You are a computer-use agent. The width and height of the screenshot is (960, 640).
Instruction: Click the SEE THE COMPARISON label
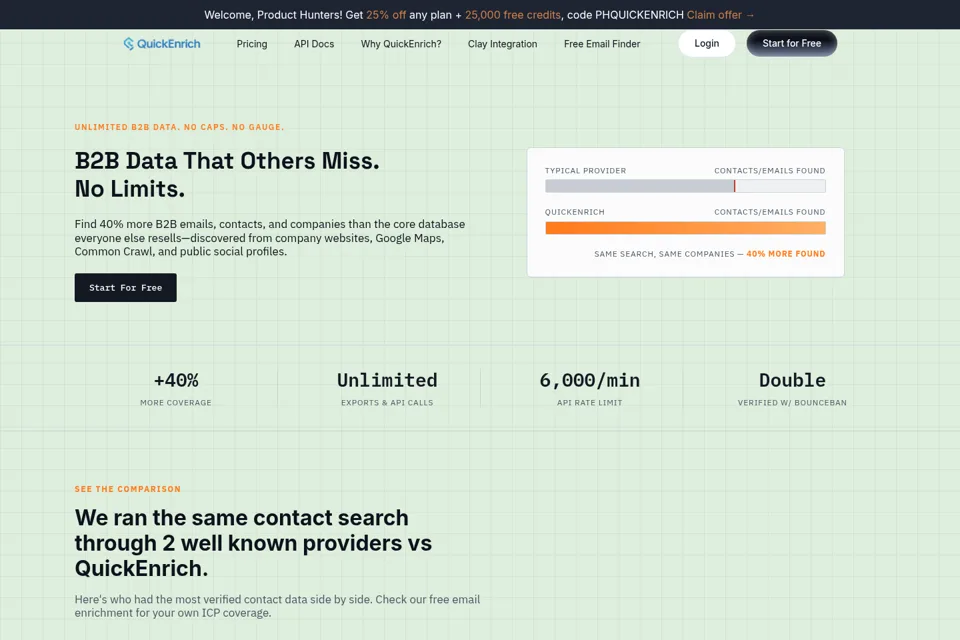pyautogui.click(x=128, y=489)
